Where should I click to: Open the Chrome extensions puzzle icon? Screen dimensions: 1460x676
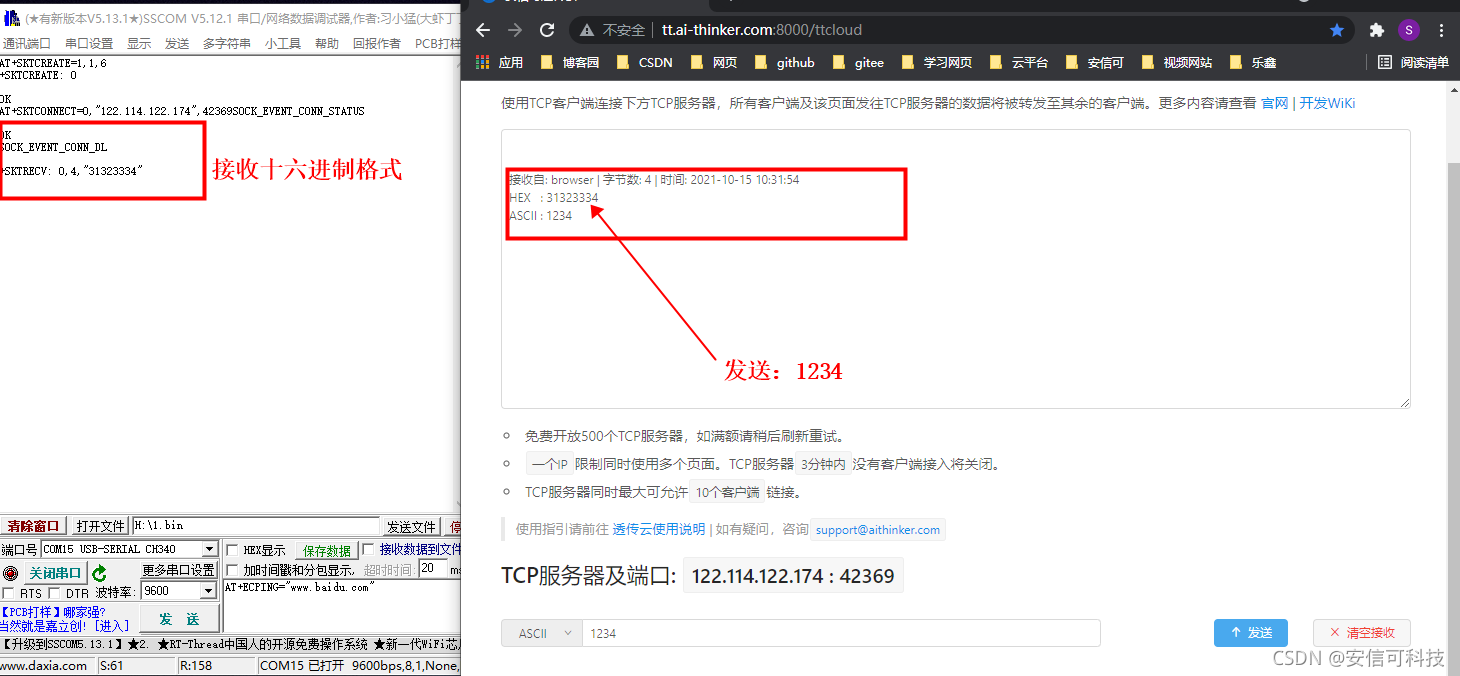(x=1377, y=30)
